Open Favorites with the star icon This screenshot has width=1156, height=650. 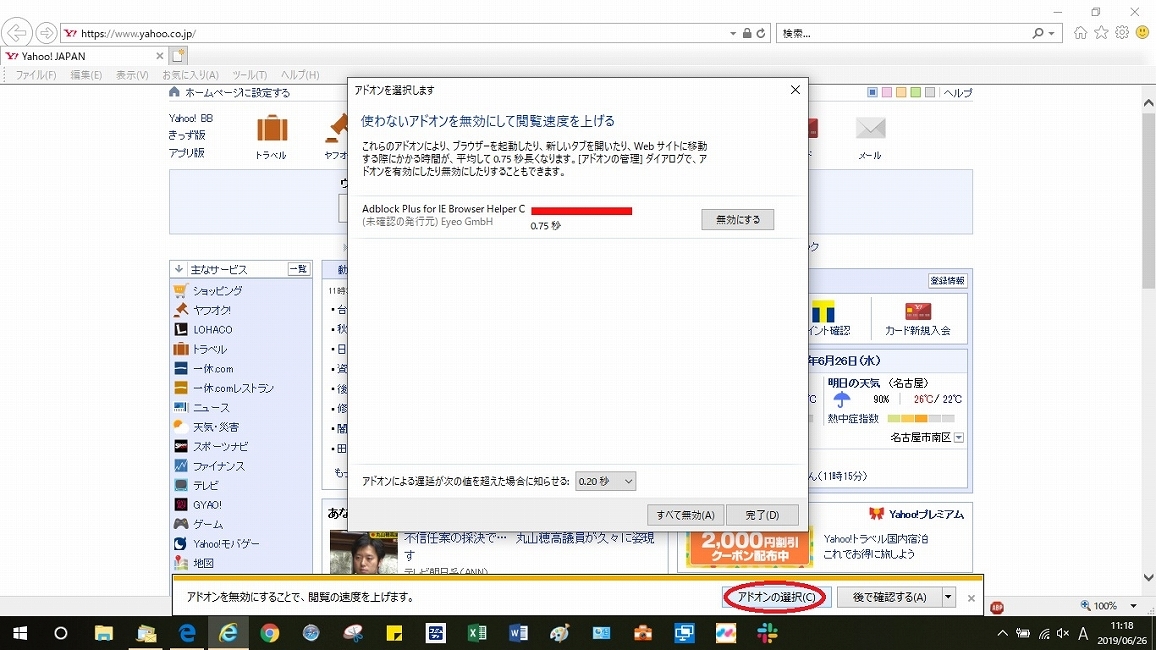coord(1101,32)
